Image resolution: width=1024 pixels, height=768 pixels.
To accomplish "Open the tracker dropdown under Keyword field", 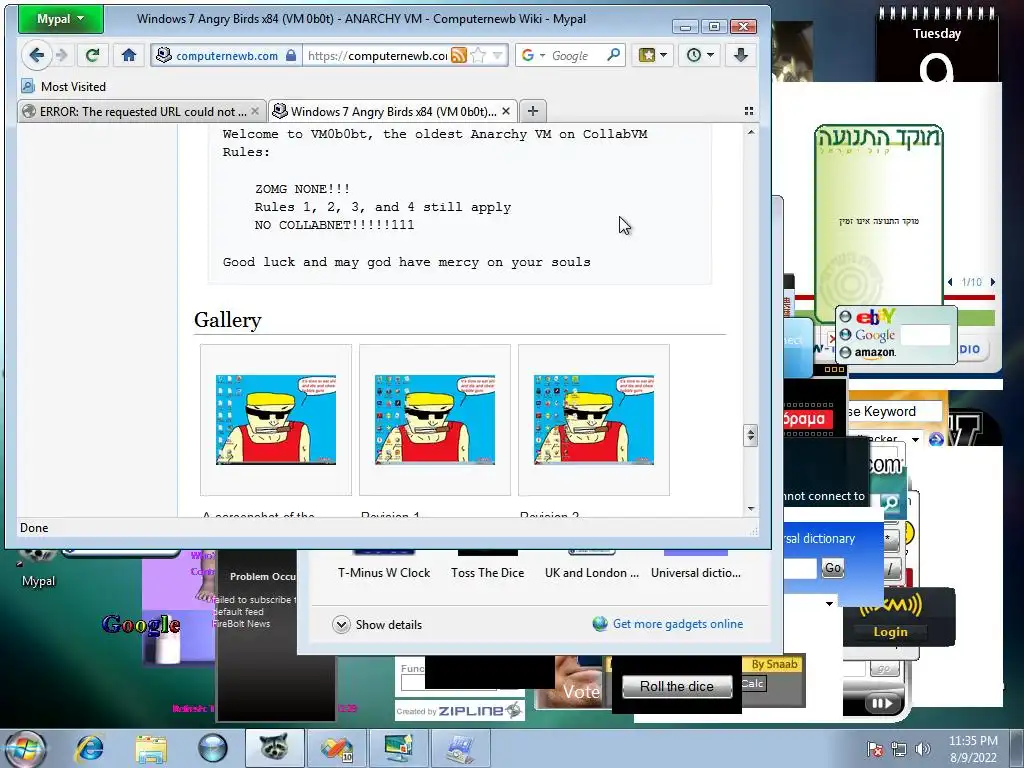I will coord(916,440).
